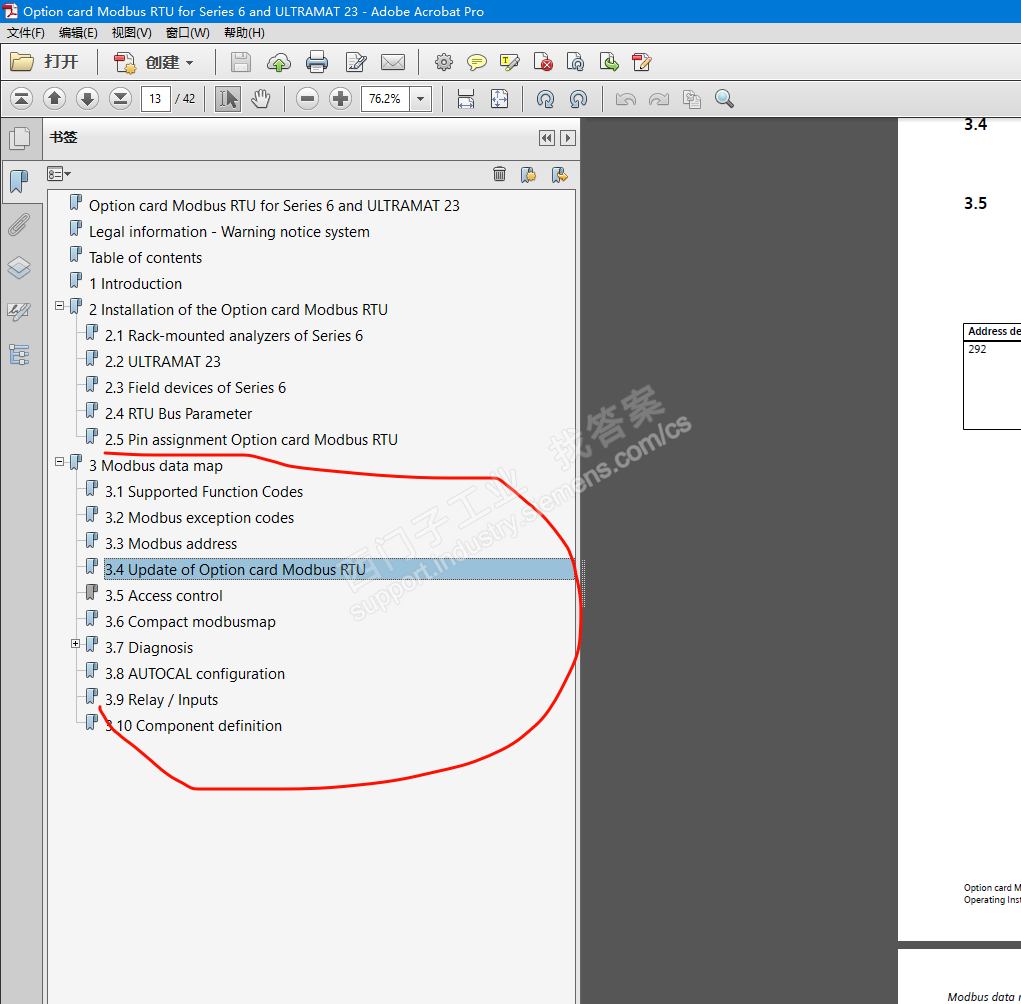Open the zoom level dropdown arrow
The image size is (1021, 1004).
[x=421, y=99]
